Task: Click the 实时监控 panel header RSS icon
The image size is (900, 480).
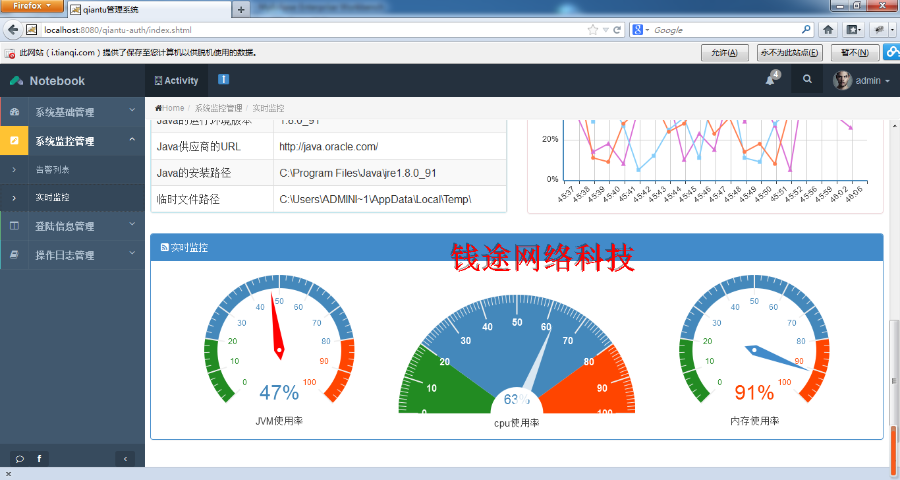Action: [x=164, y=247]
